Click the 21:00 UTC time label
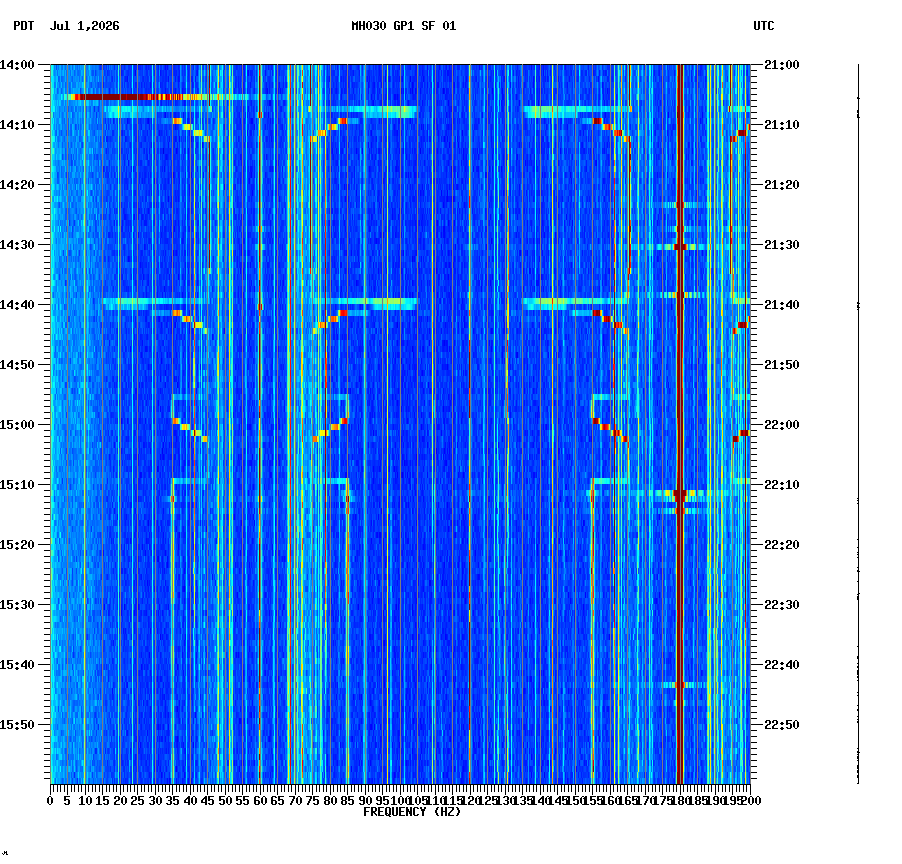The width and height of the screenshot is (902, 864). point(782,65)
